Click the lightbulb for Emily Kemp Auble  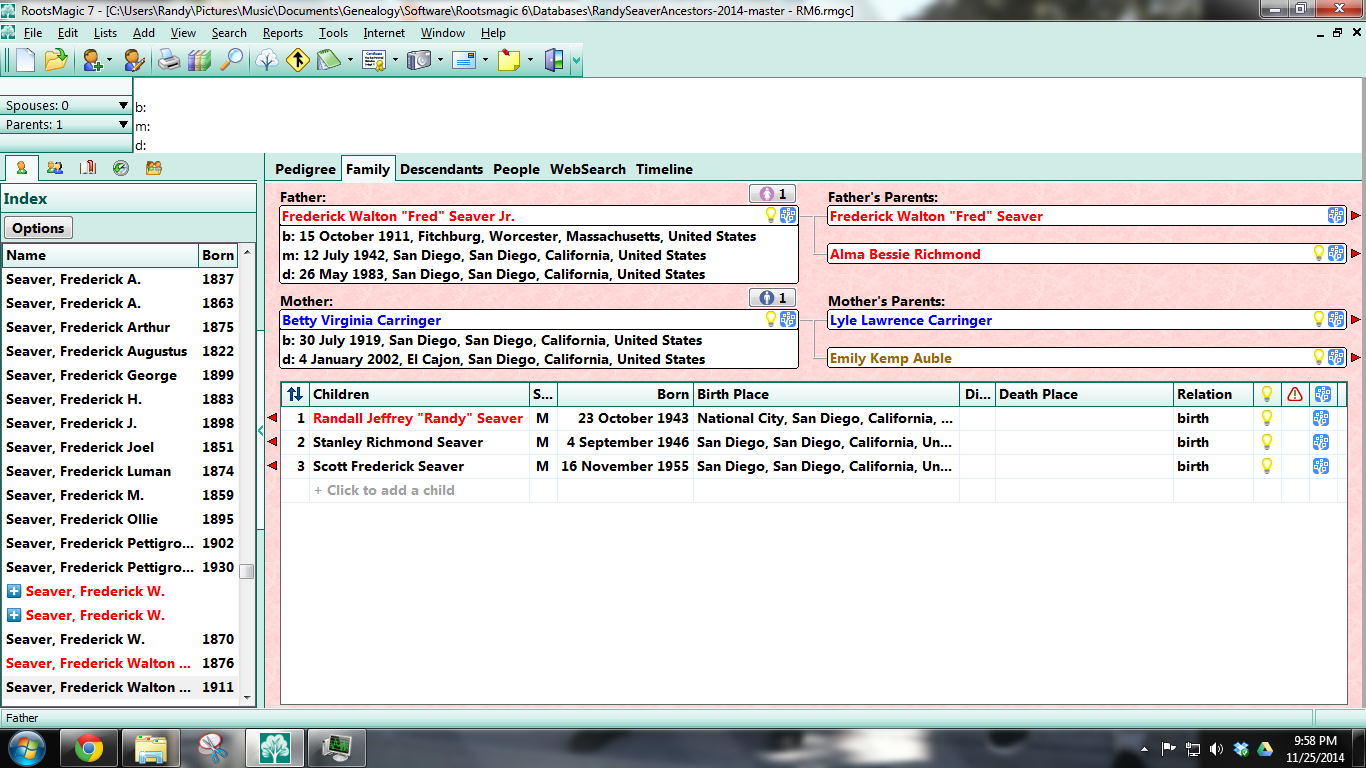(x=1319, y=358)
